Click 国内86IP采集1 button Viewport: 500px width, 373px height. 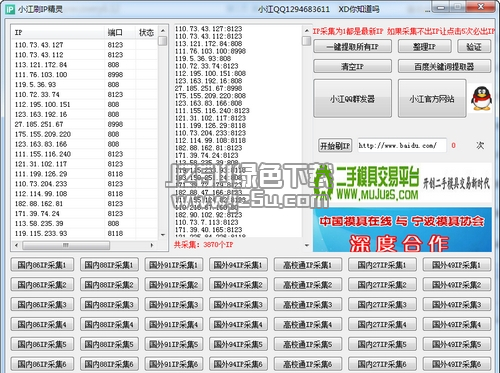42,265
